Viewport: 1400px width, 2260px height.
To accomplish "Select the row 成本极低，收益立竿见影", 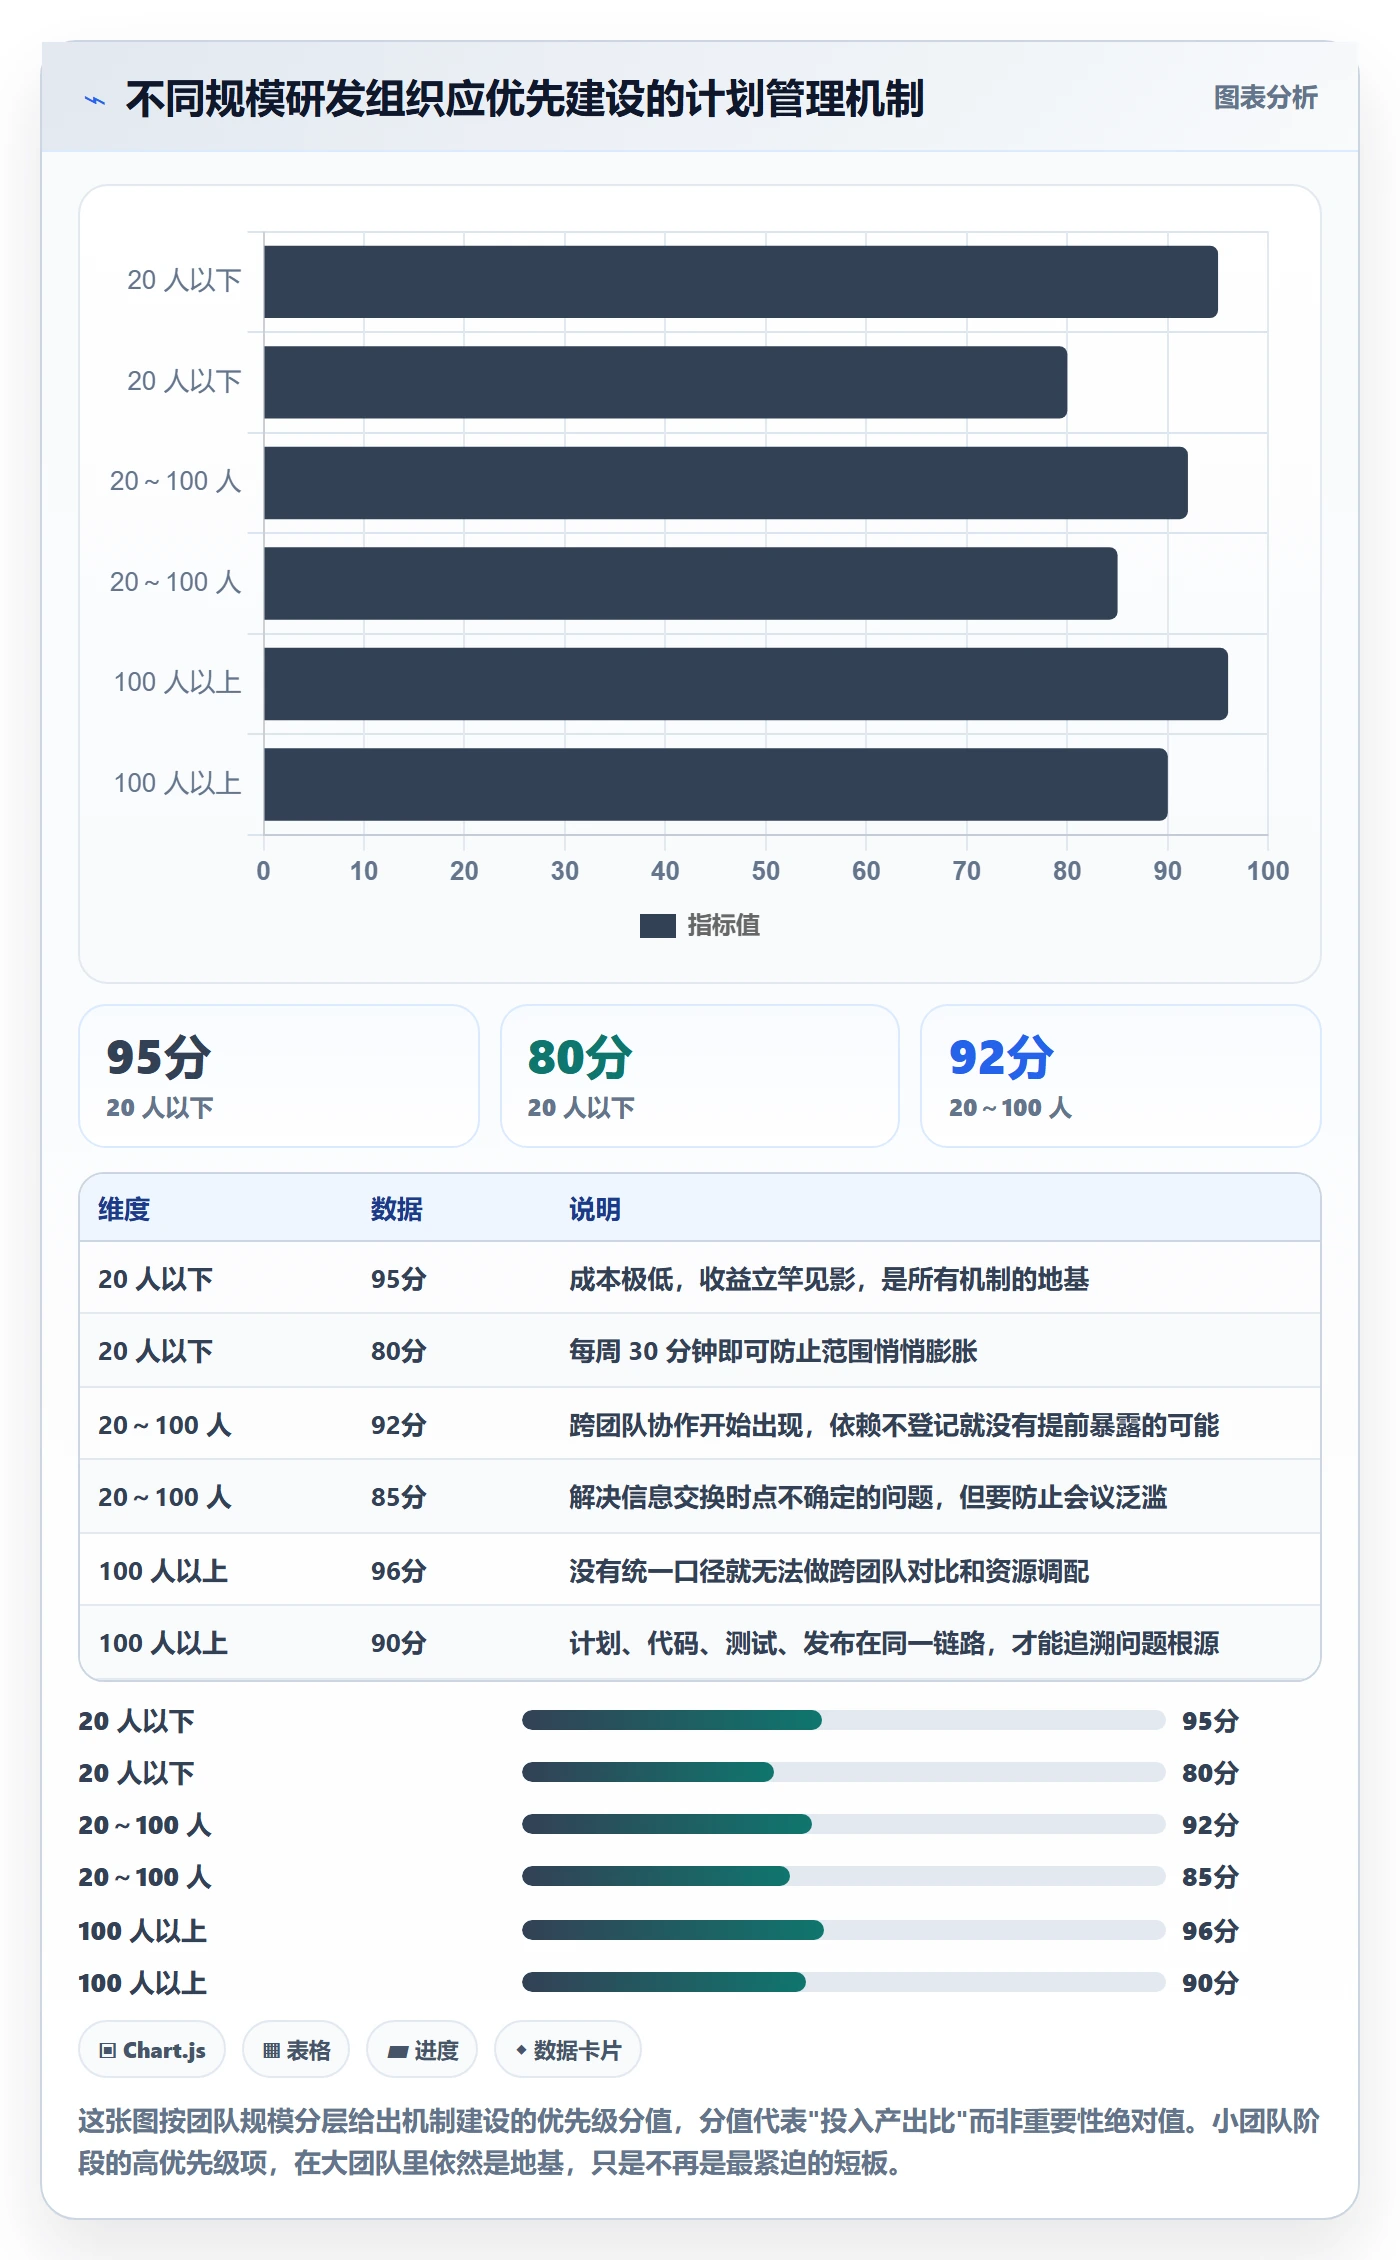I will point(700,1278).
